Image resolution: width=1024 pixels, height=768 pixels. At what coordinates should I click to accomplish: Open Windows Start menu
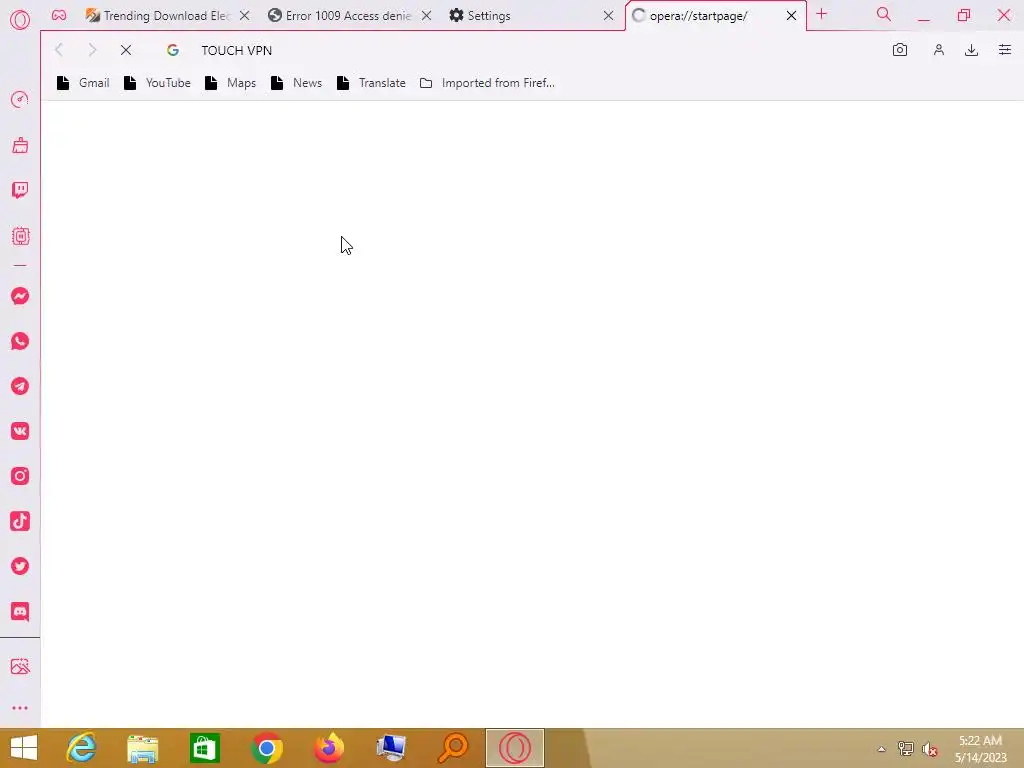pos(24,748)
